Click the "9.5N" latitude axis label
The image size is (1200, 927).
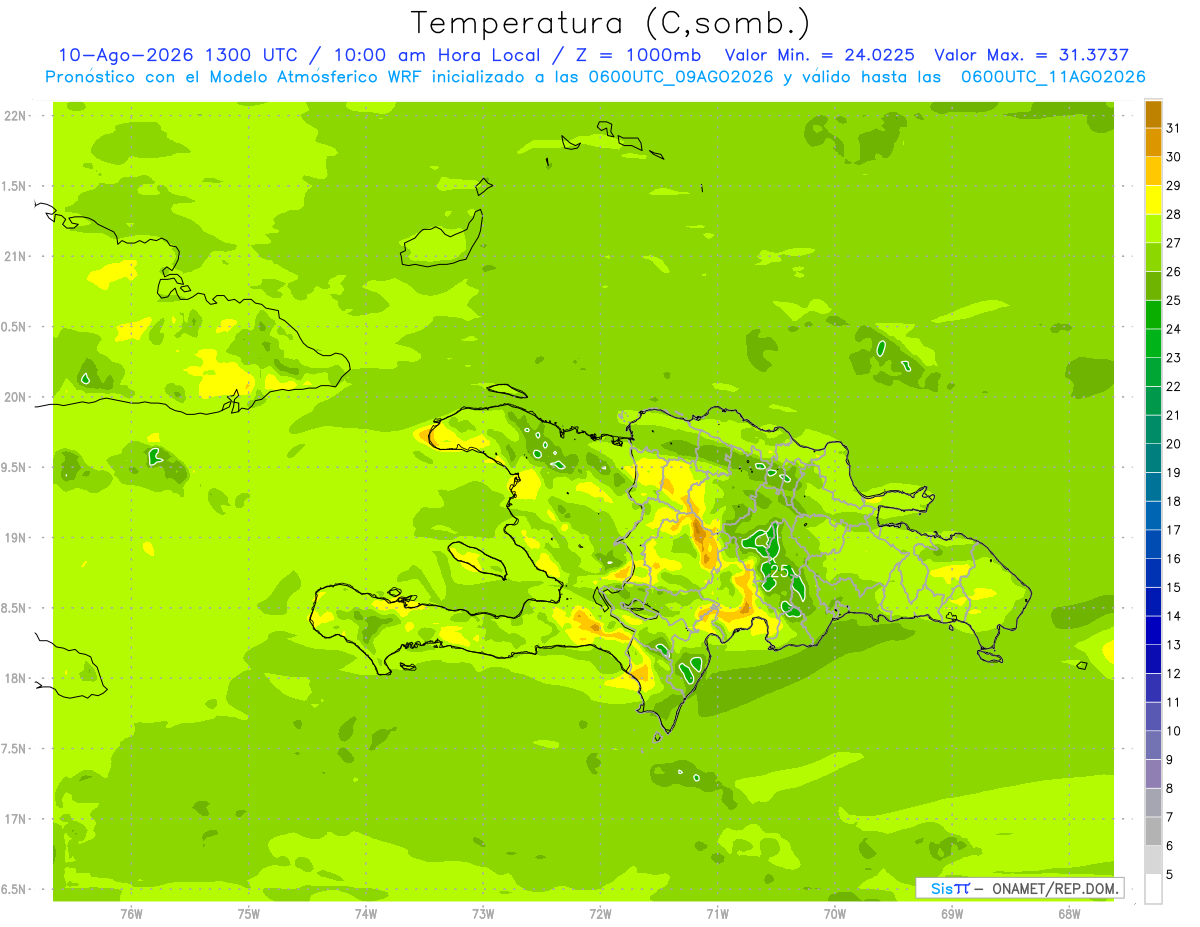(15, 468)
